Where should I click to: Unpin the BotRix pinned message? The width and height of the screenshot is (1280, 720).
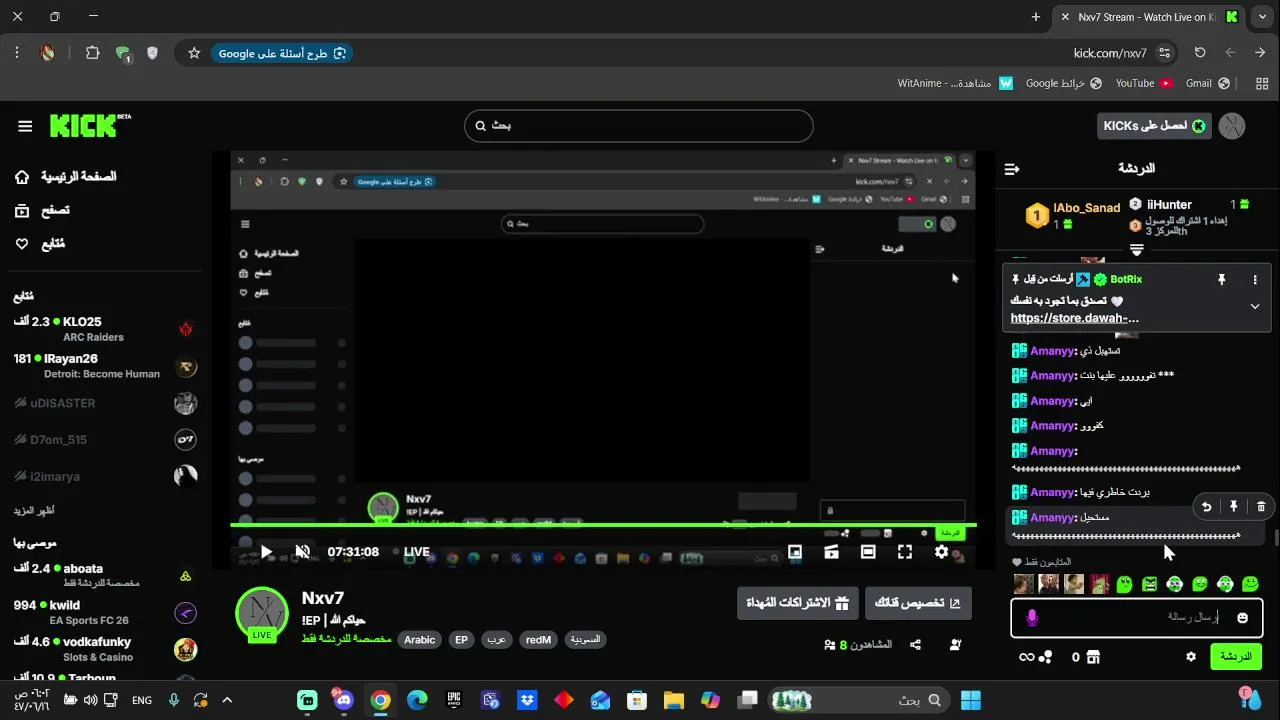(1221, 280)
